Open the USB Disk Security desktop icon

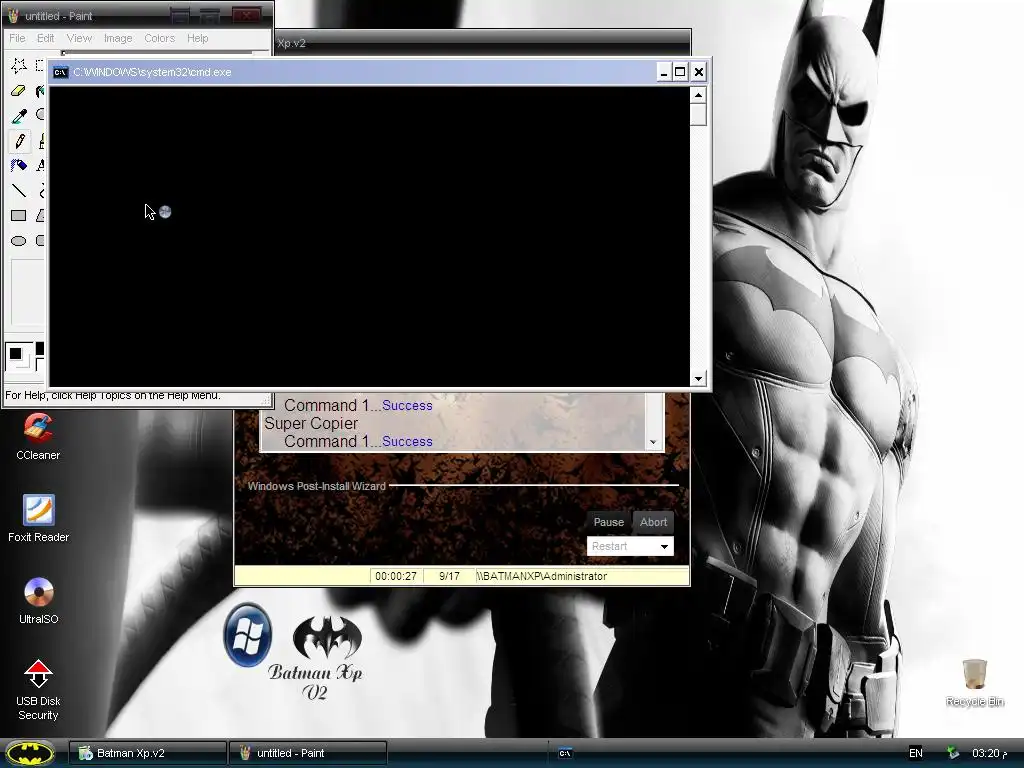pyautogui.click(x=38, y=690)
